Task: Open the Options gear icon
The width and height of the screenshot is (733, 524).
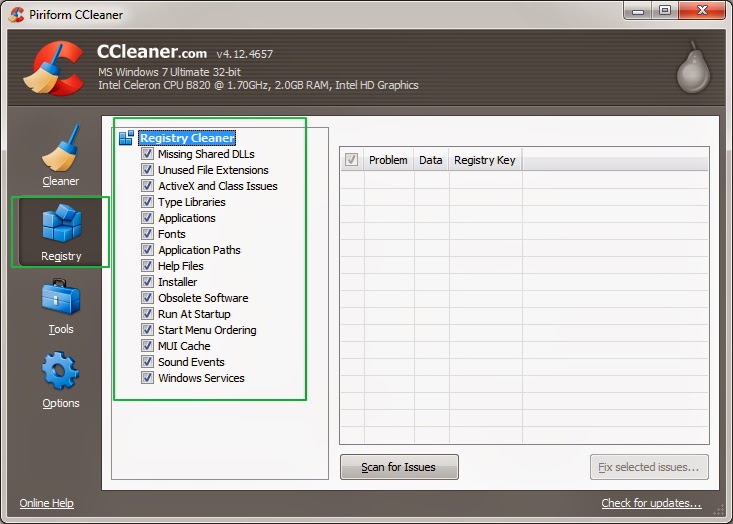Action: 61,371
